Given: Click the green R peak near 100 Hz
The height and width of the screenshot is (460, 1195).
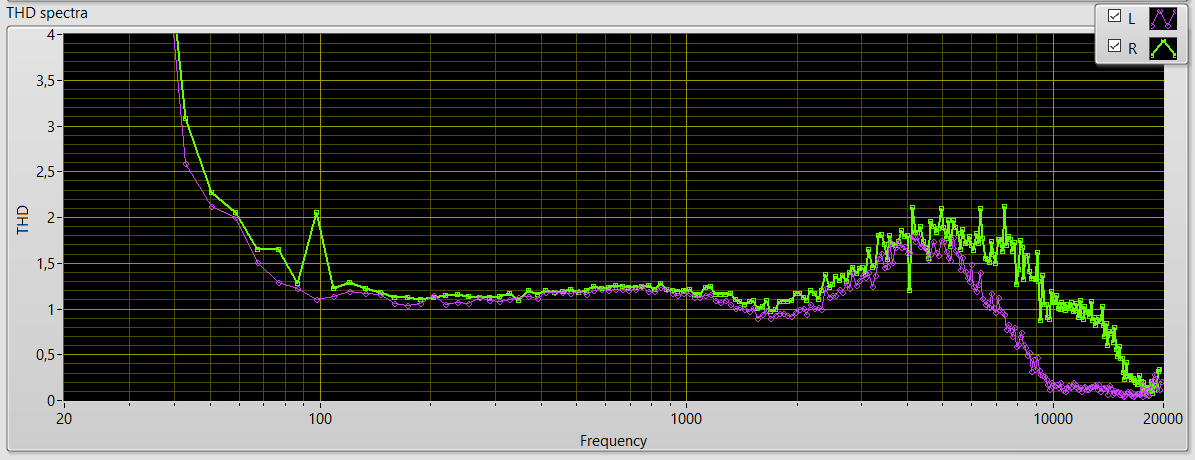Looking at the screenshot, I should pyautogui.click(x=316, y=212).
